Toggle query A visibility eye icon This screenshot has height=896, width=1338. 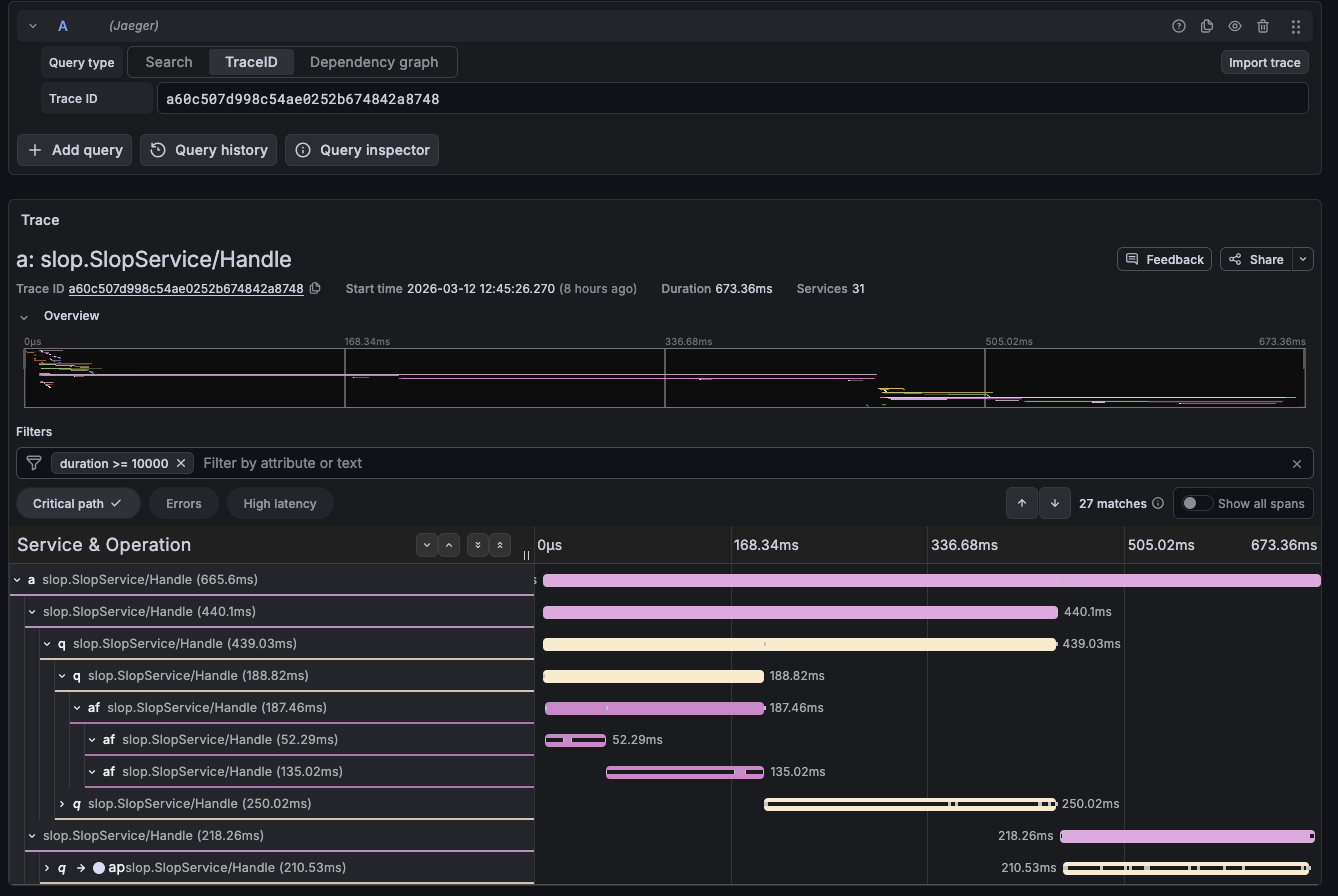click(1235, 26)
